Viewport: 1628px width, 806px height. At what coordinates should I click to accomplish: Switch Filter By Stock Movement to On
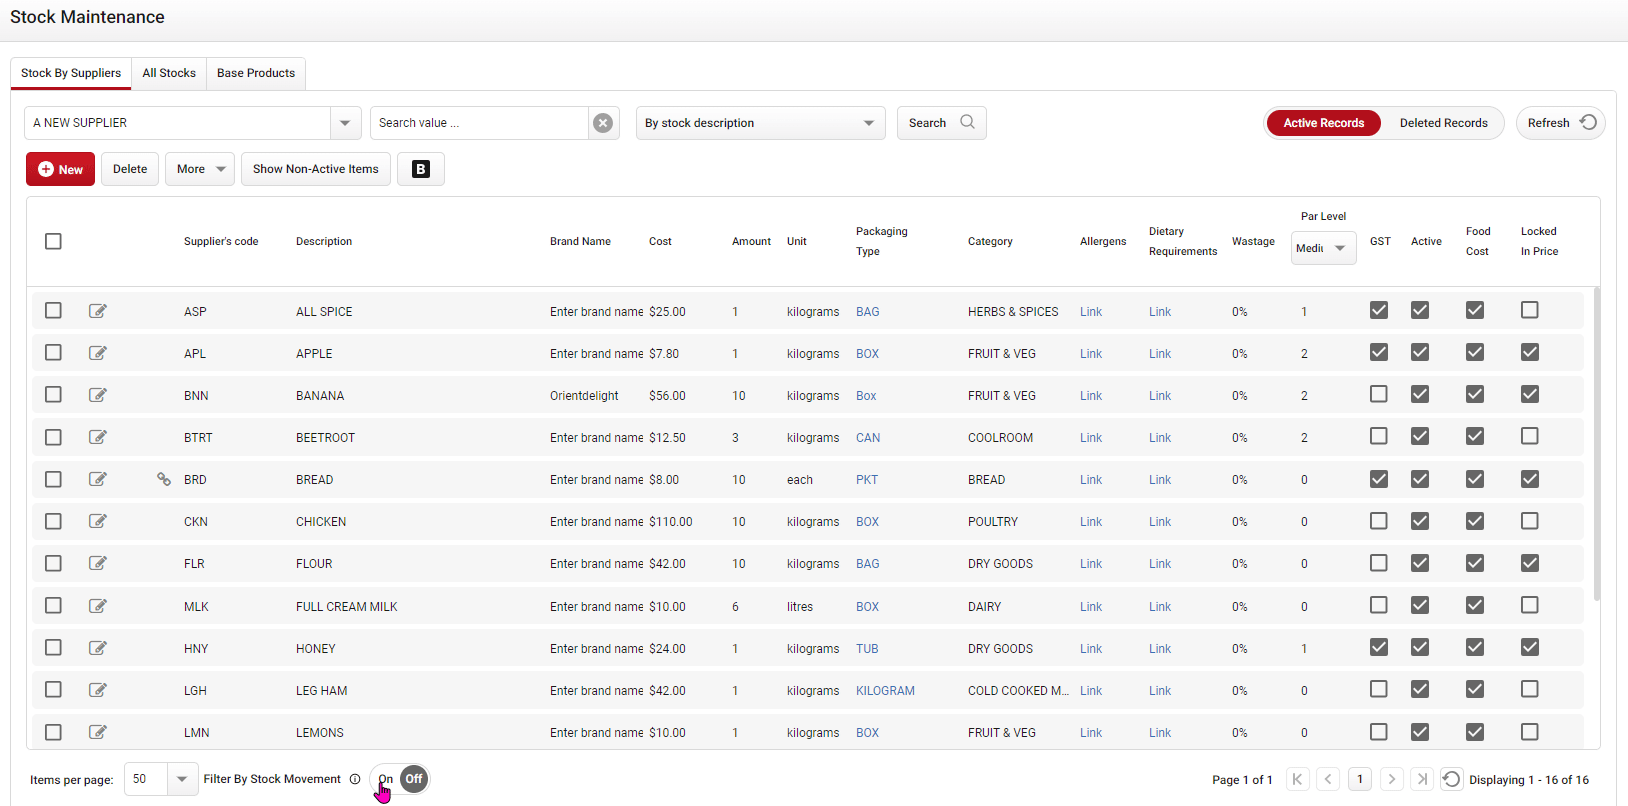[x=385, y=779]
